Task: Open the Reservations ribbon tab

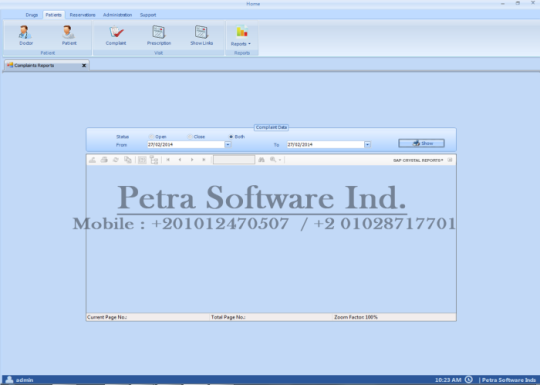Action: 82,15
